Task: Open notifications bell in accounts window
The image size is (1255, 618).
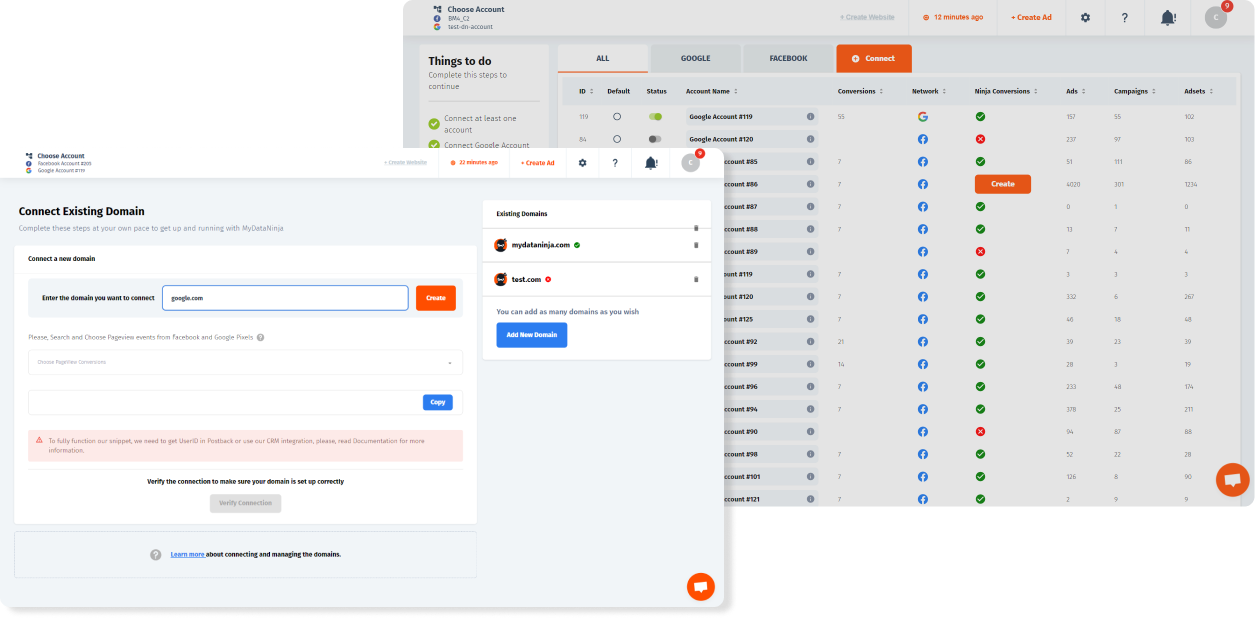Action: pyautogui.click(x=1168, y=17)
